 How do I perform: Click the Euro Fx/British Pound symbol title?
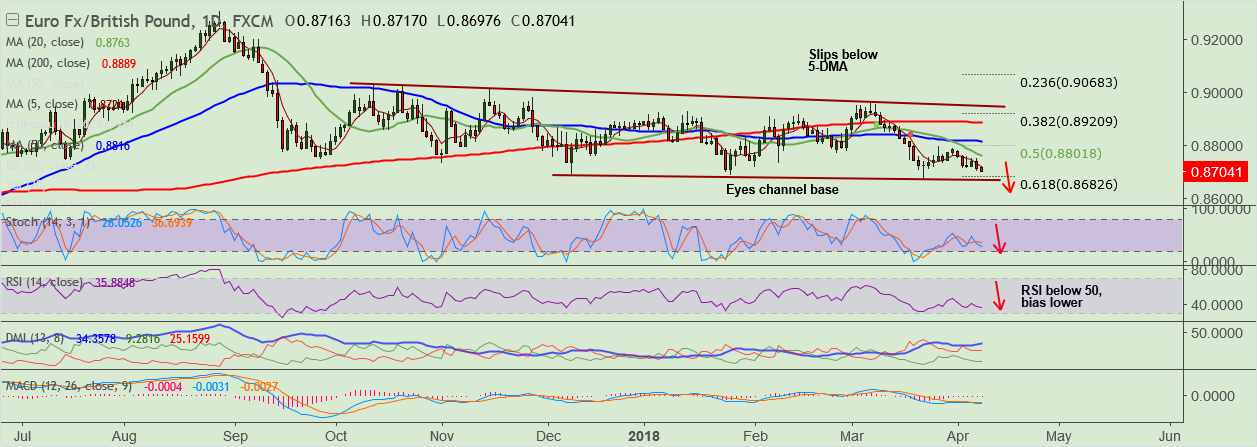pyautogui.click(x=110, y=20)
